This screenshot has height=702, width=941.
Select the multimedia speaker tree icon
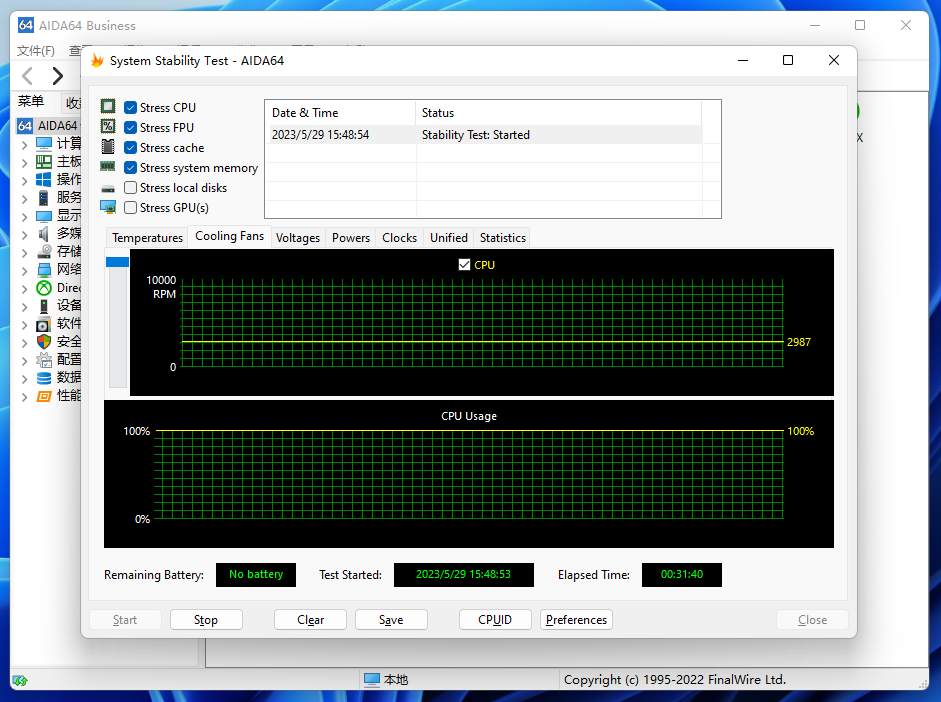point(44,233)
